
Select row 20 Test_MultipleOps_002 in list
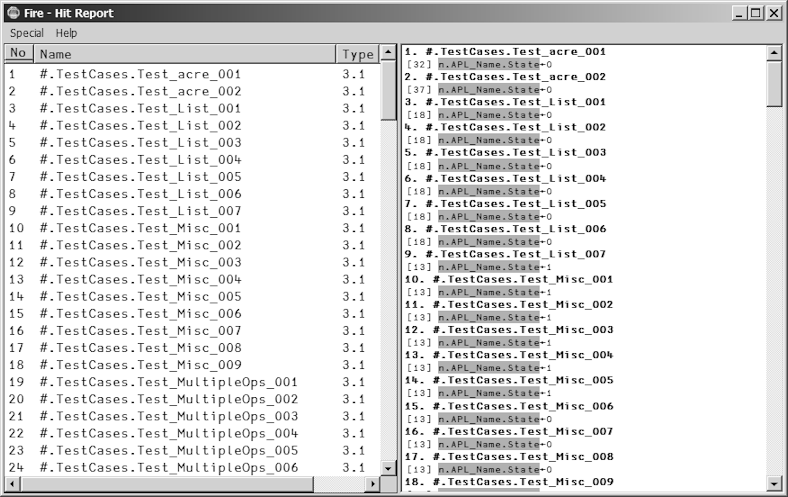(x=192, y=399)
